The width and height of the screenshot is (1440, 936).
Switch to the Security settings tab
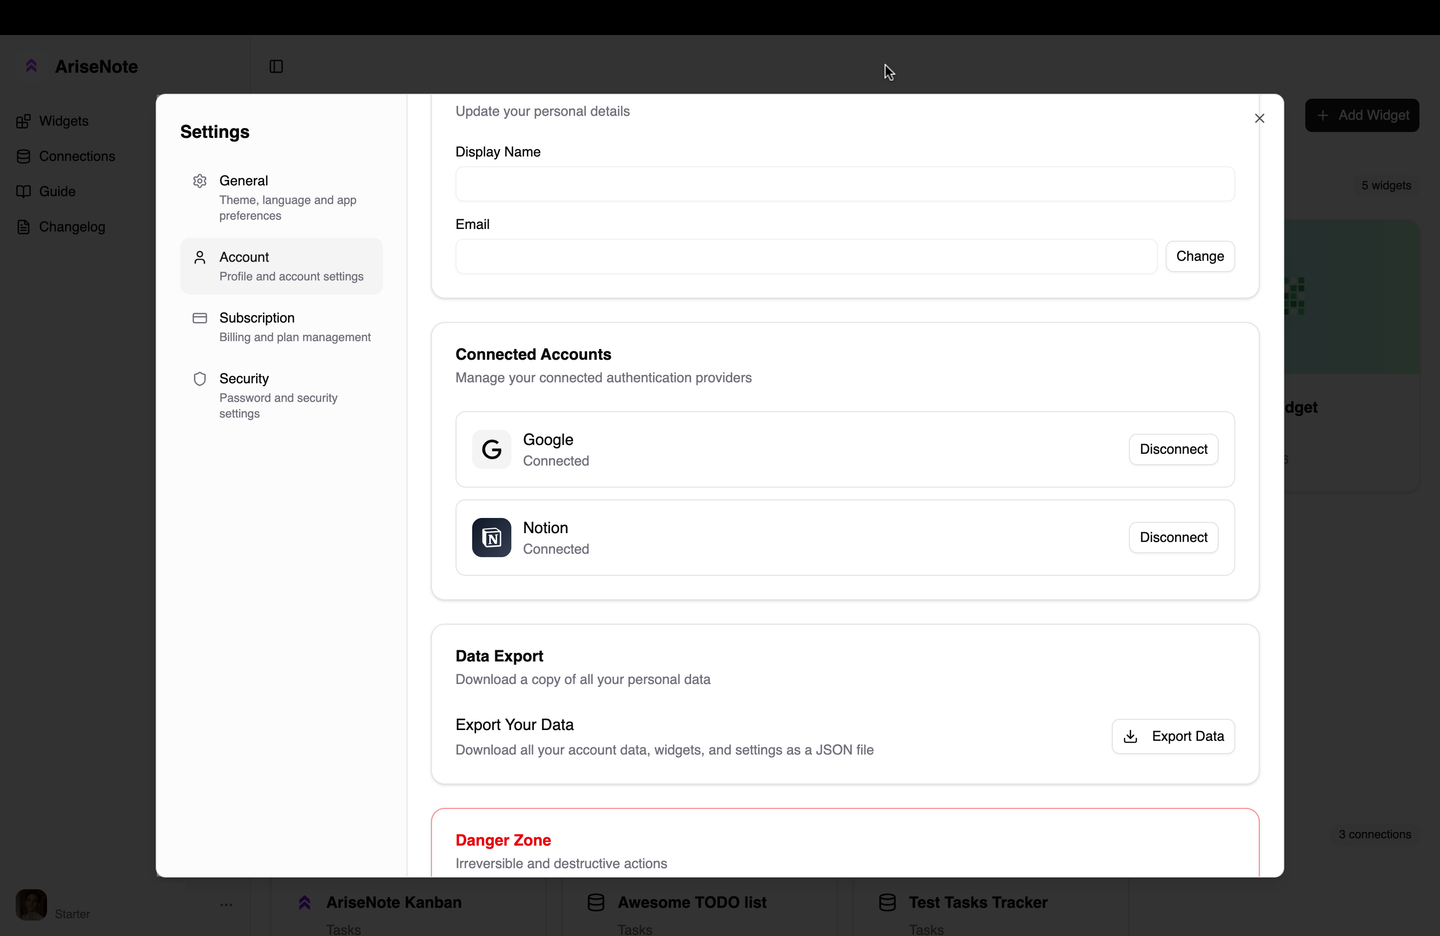282,395
